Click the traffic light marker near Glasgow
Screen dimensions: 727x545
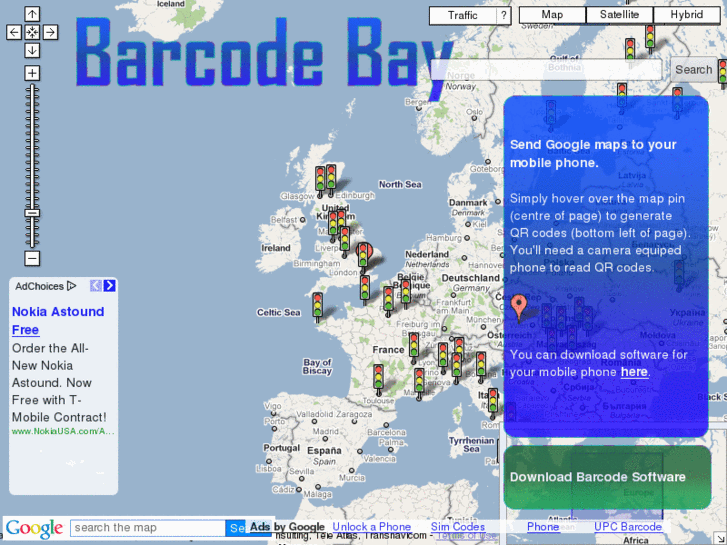tap(320, 181)
